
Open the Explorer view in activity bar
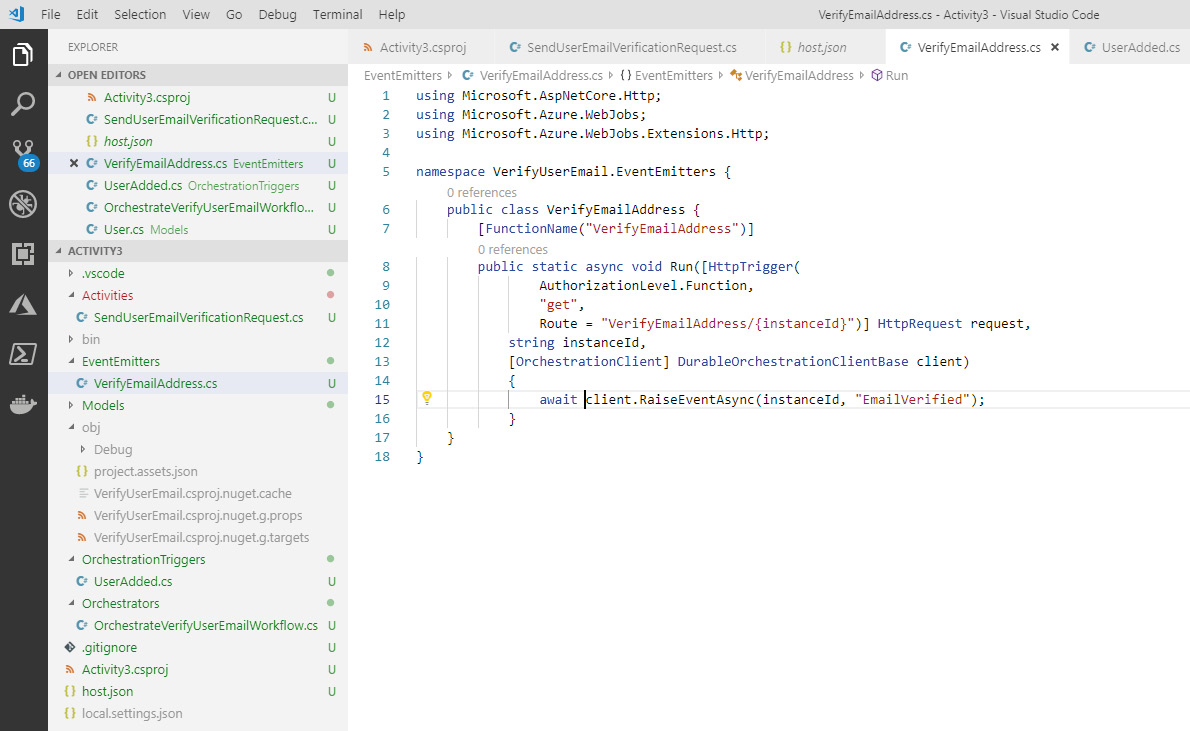(23, 55)
